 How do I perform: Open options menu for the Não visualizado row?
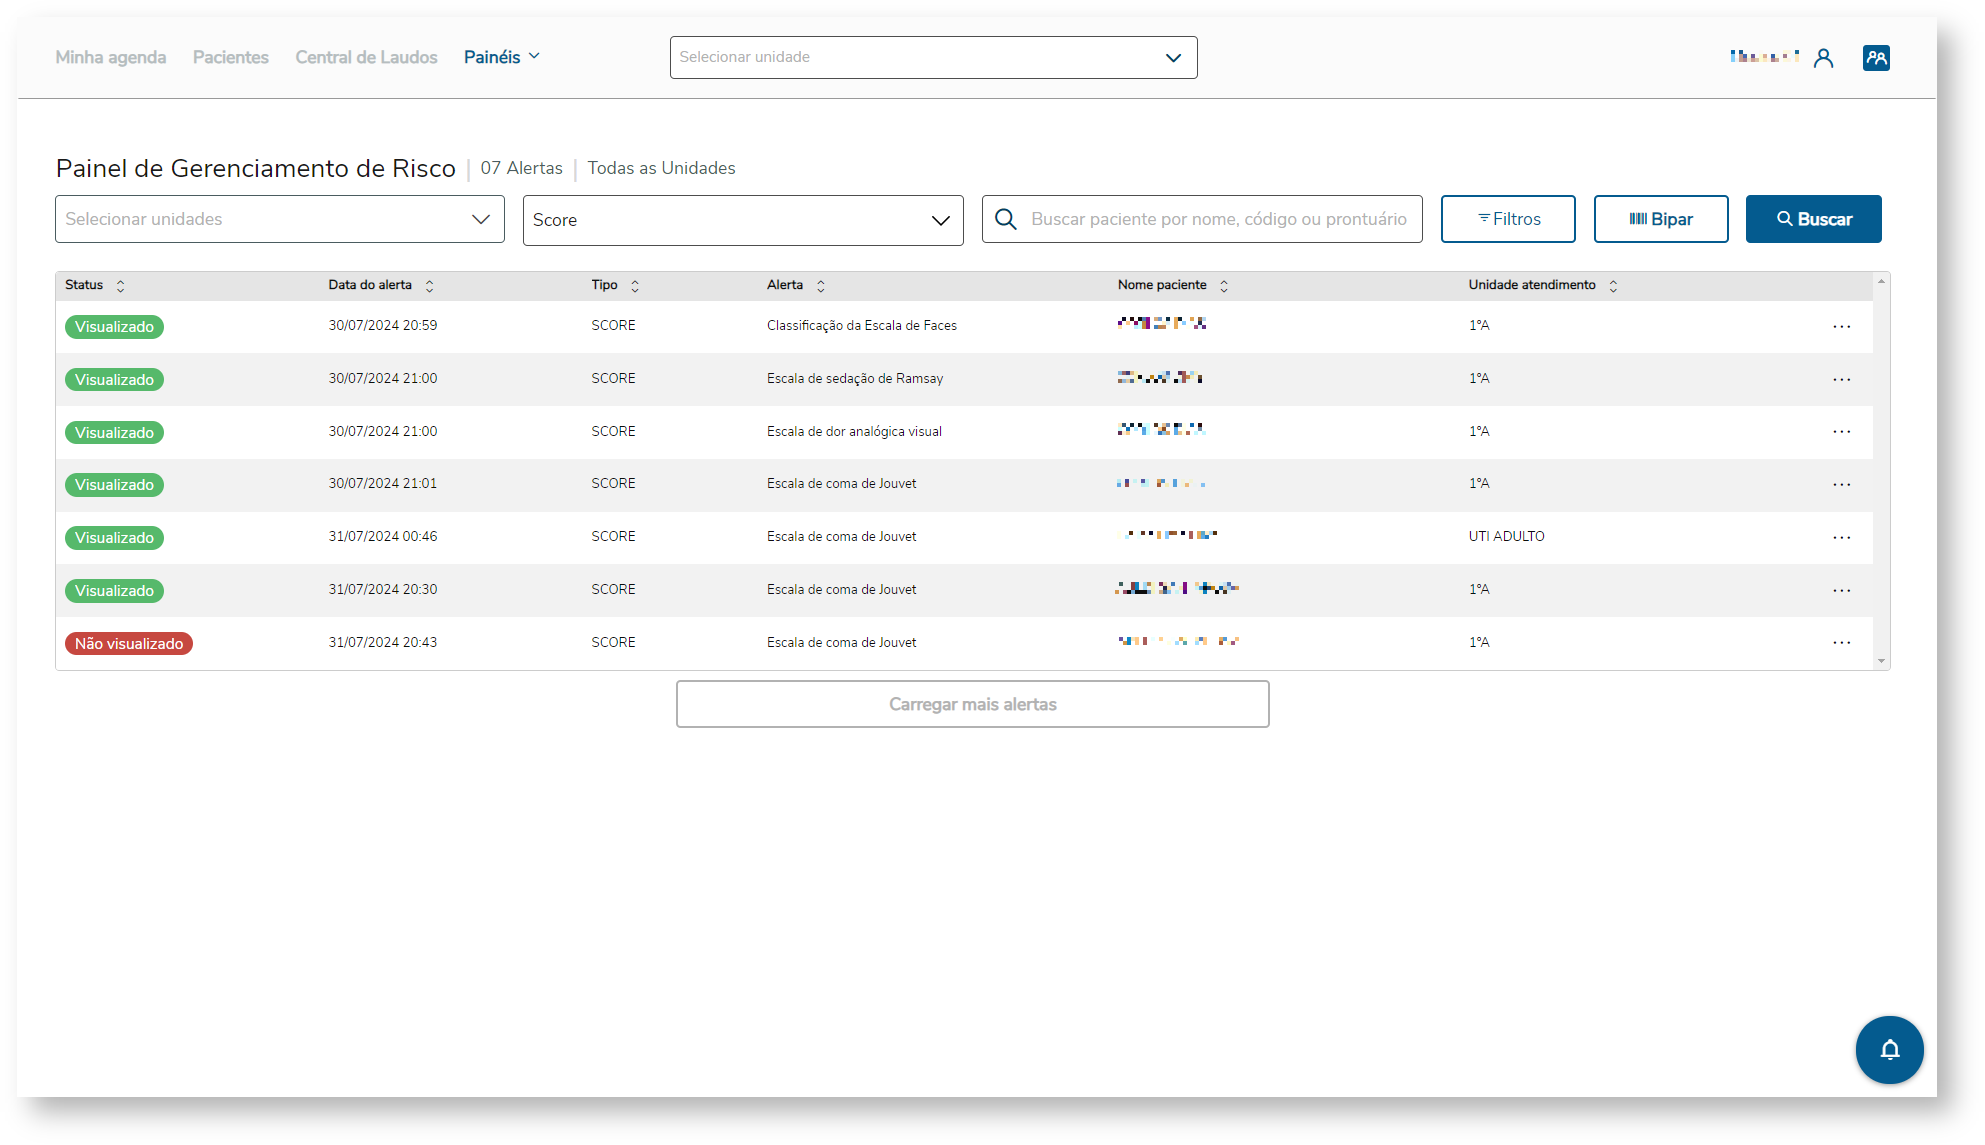tap(1841, 643)
